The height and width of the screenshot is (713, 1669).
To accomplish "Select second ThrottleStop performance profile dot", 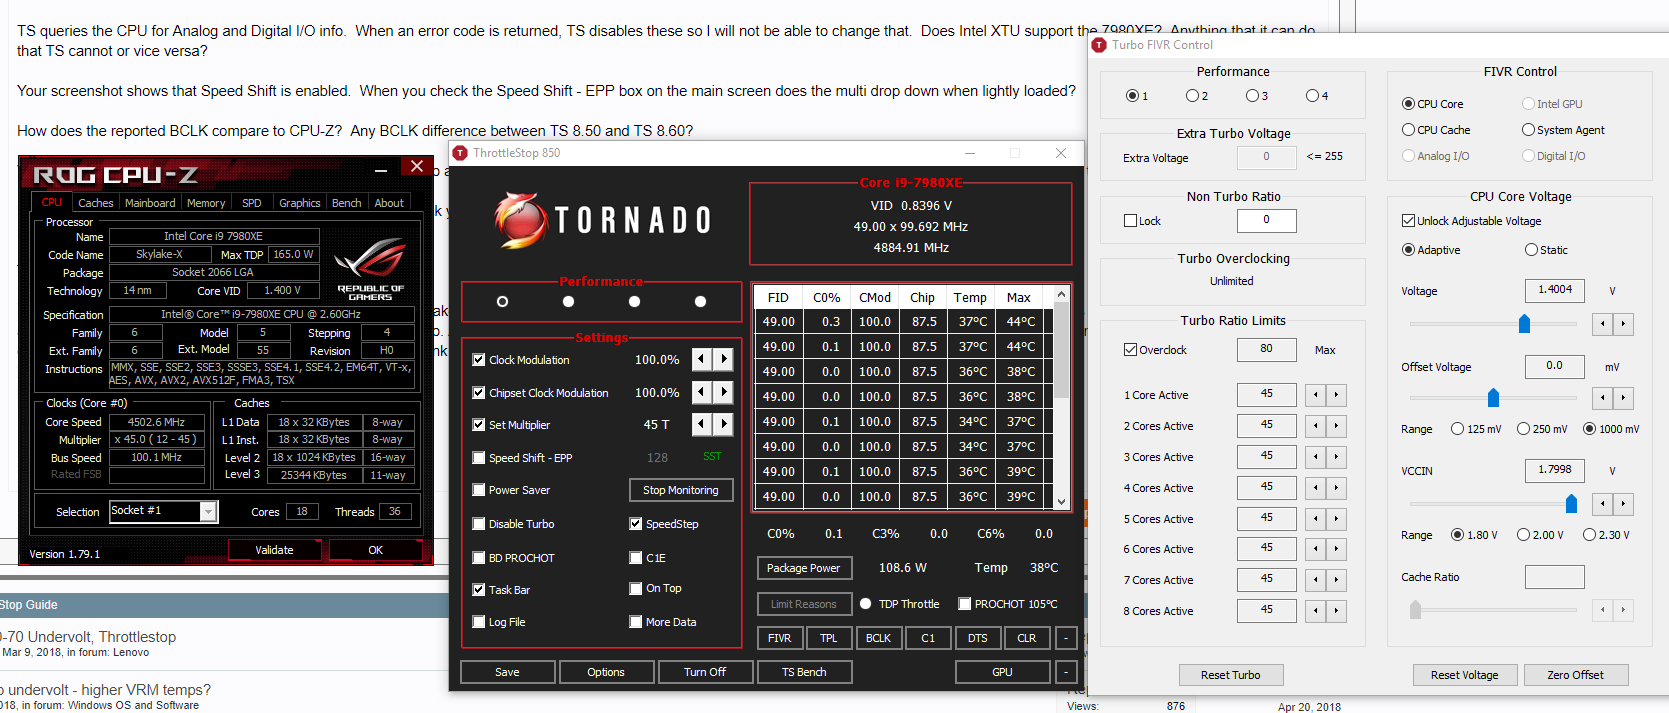I will point(568,301).
